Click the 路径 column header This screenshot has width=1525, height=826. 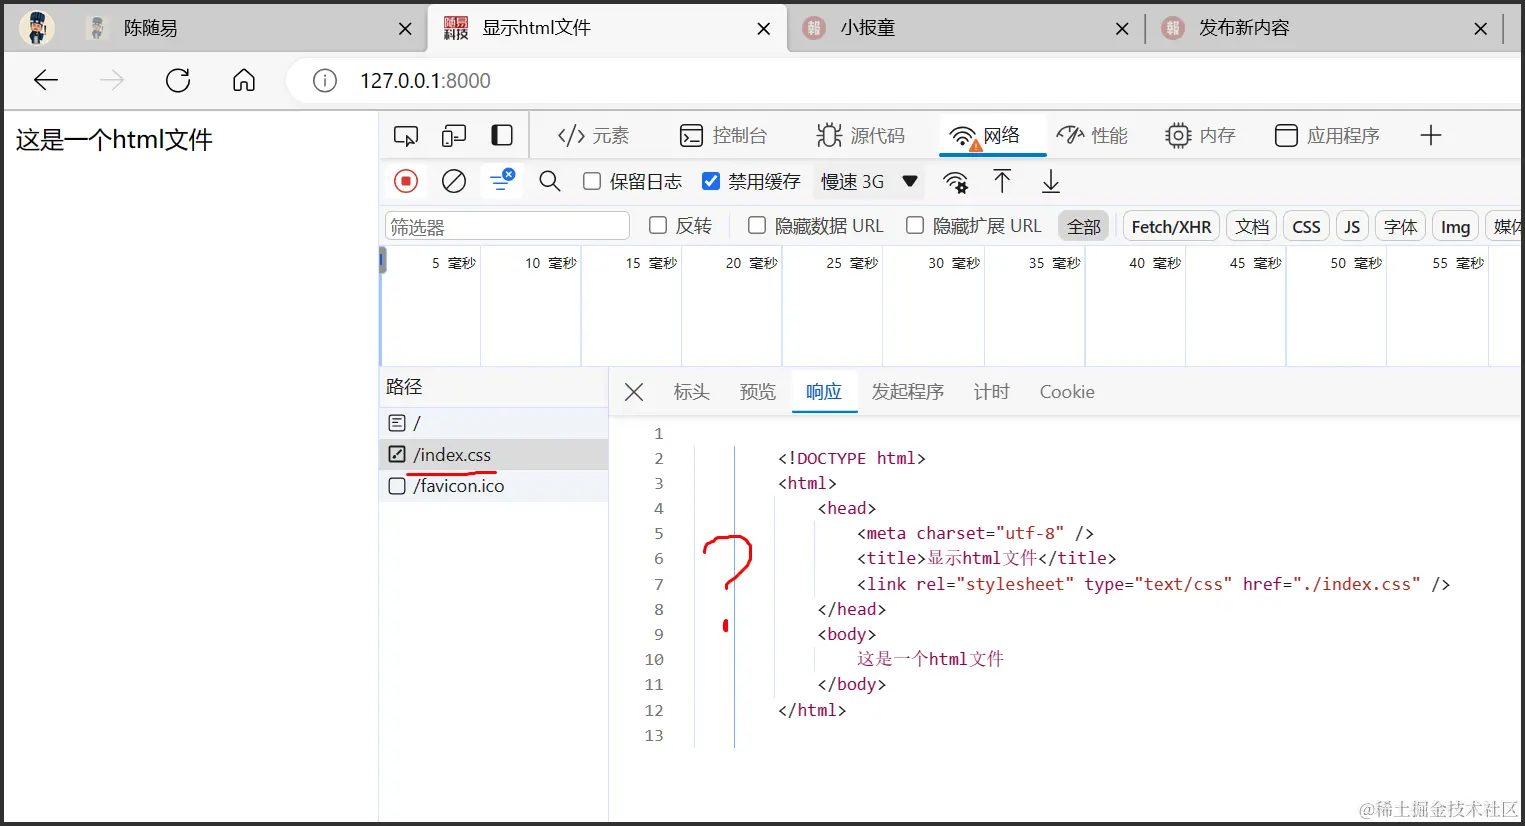coord(494,387)
